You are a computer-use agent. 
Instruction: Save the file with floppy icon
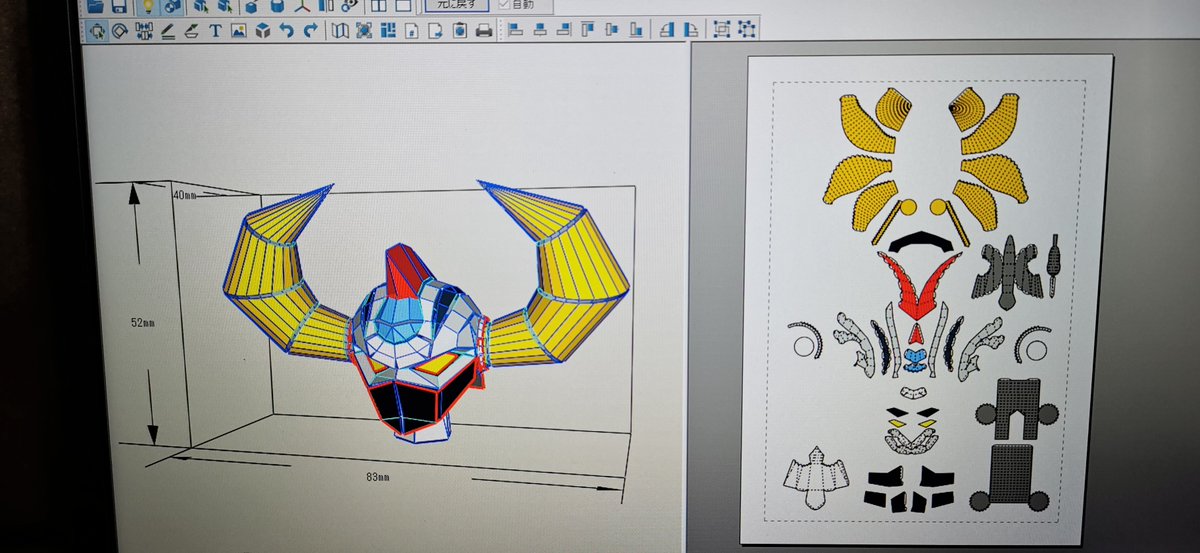pos(119,6)
